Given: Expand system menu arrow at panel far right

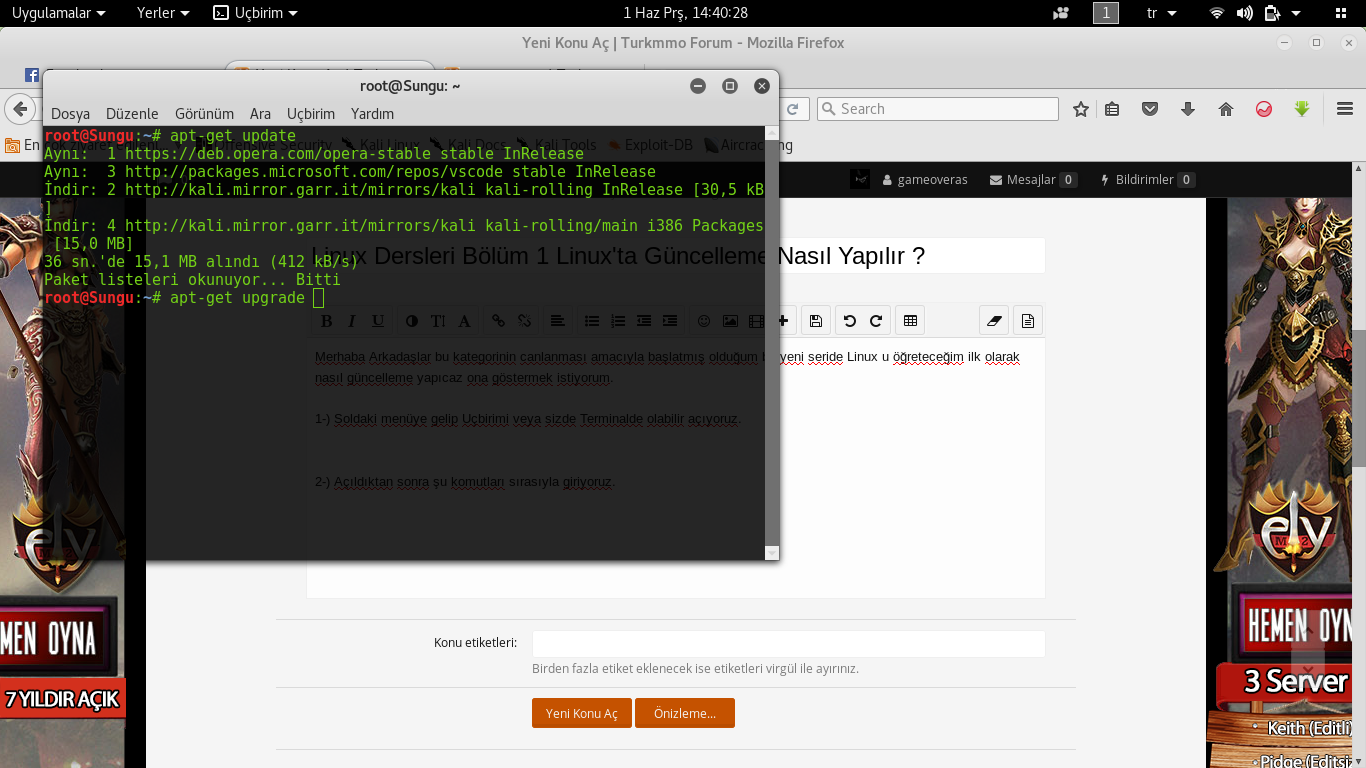Looking at the screenshot, I should (1297, 14).
